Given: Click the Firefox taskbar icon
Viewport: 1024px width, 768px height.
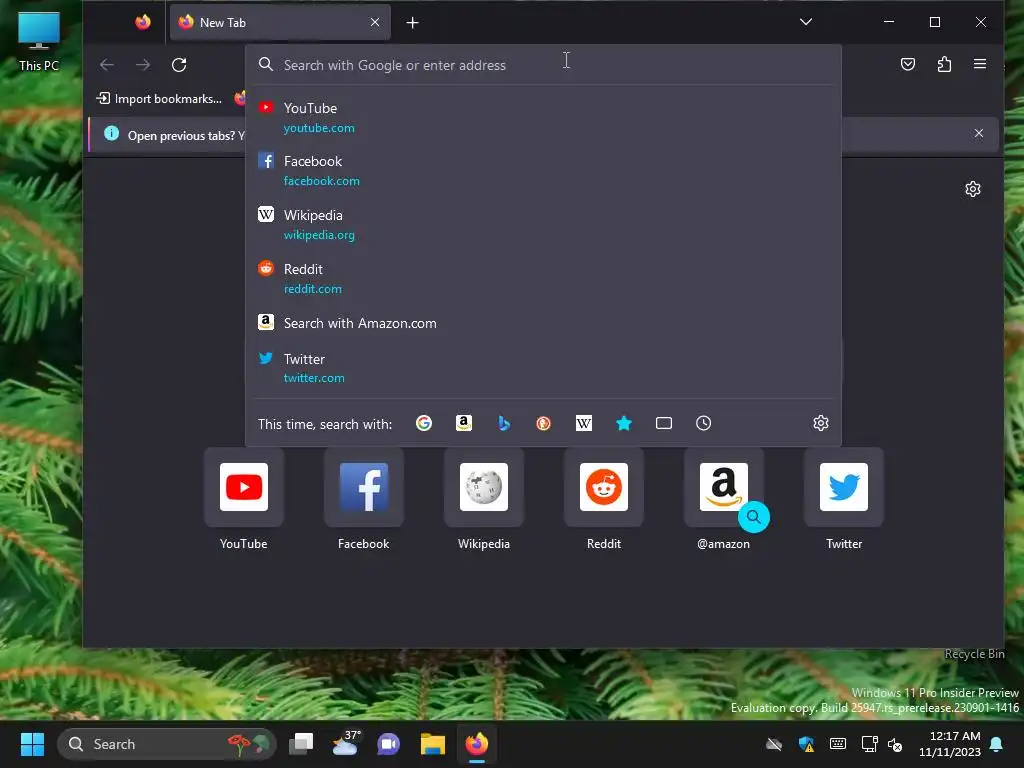Looking at the screenshot, I should pyautogui.click(x=477, y=744).
